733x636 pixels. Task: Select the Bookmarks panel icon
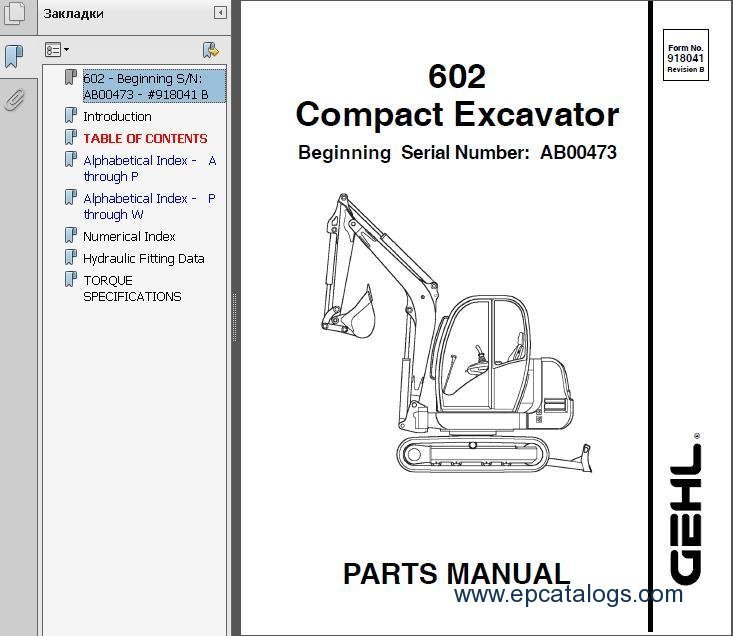pyautogui.click(x=14, y=57)
